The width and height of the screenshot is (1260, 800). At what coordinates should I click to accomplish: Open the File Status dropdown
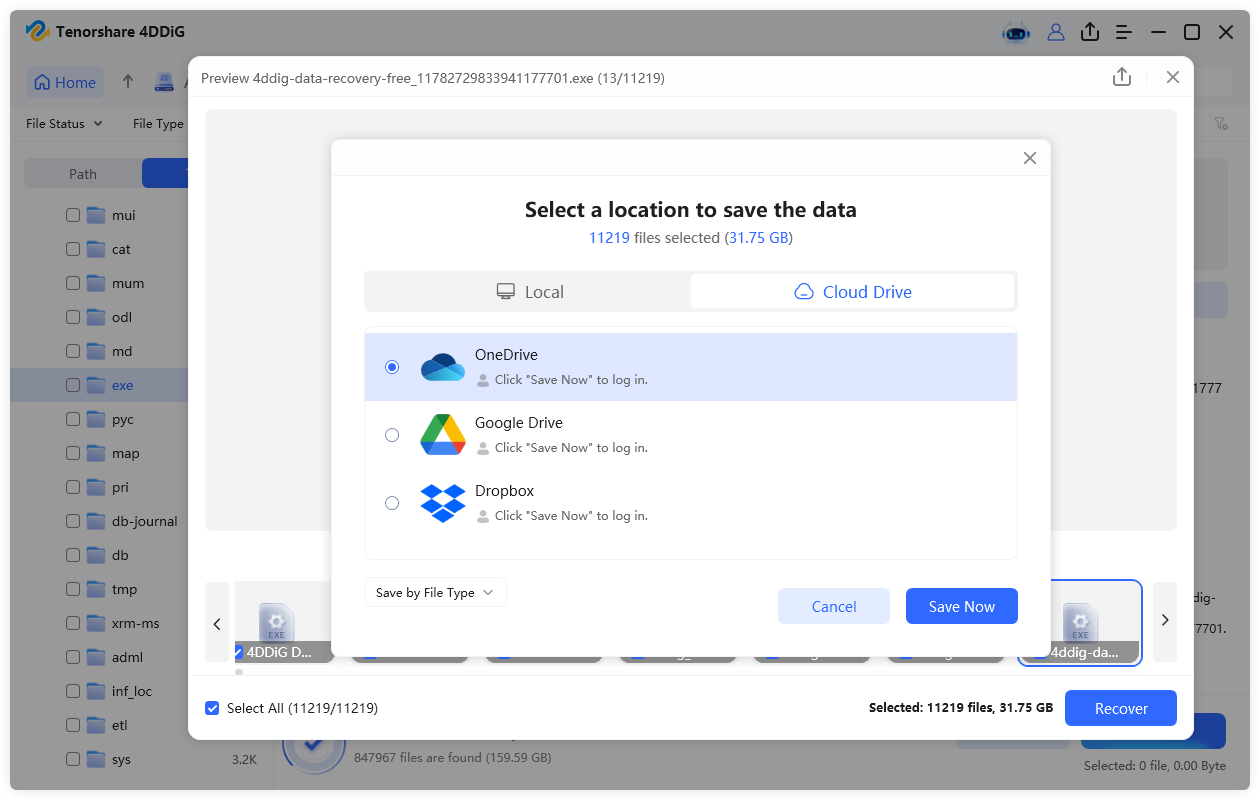64,124
